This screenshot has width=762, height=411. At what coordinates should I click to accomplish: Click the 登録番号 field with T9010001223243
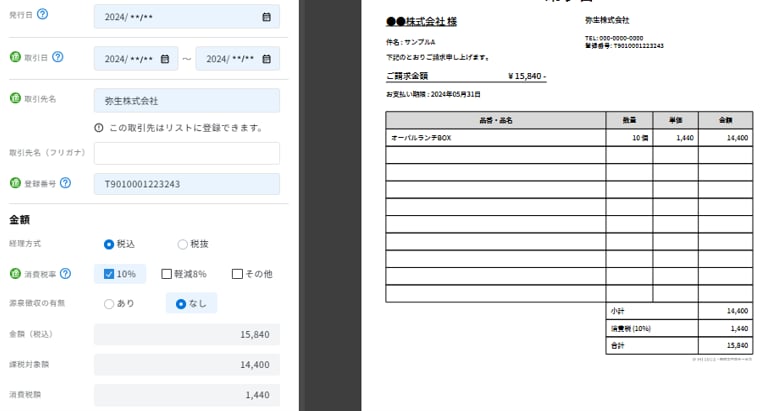(186, 184)
